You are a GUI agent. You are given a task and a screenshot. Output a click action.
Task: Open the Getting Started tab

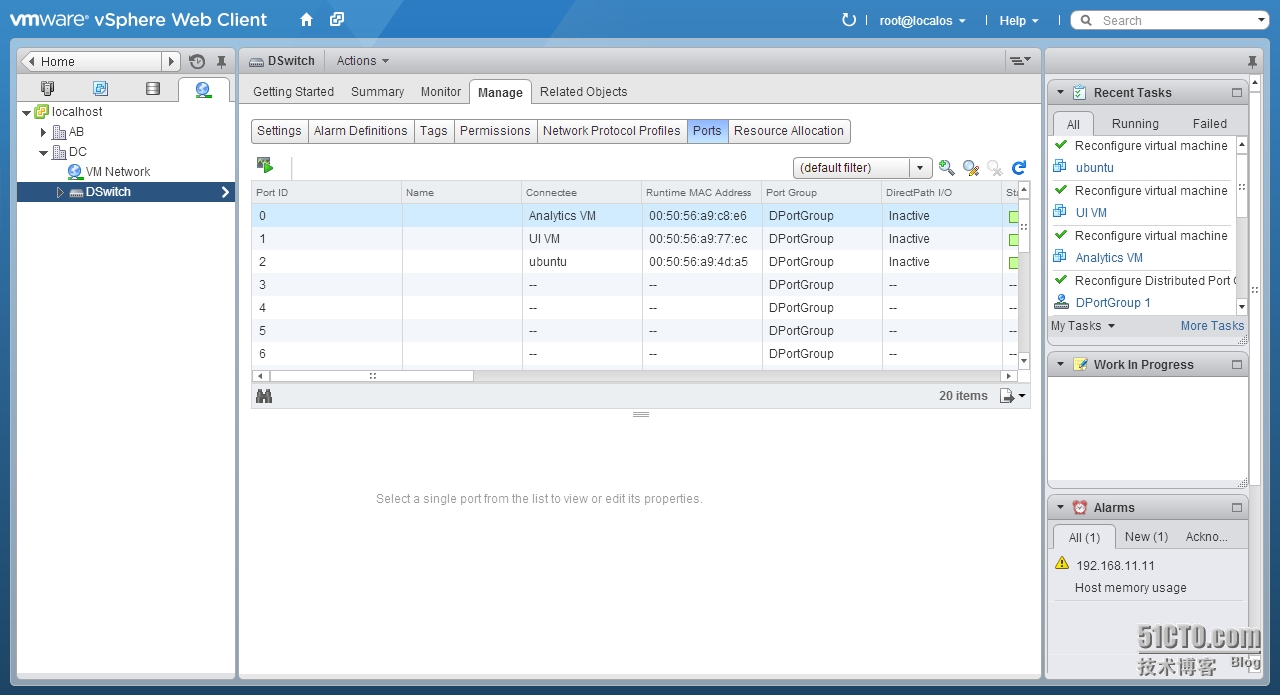coord(293,92)
